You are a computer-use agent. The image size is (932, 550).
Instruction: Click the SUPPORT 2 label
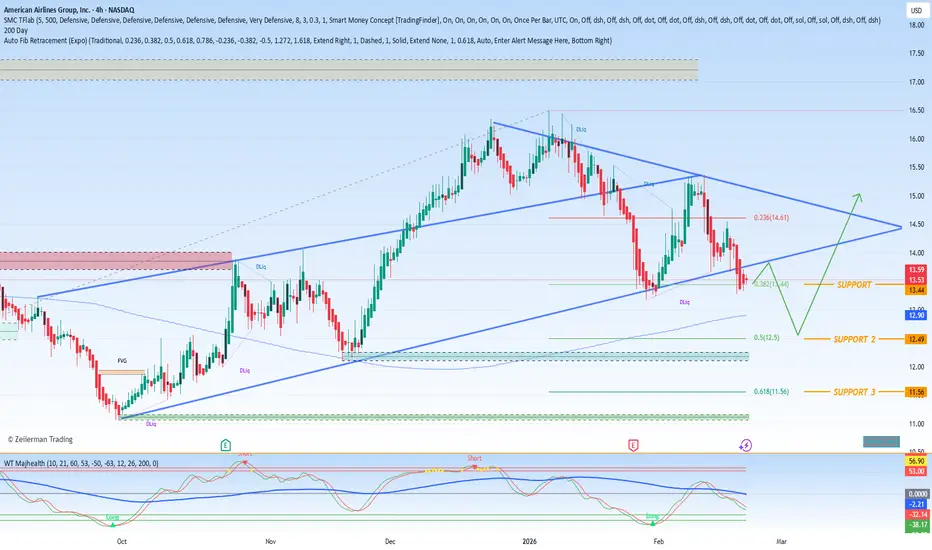[x=854, y=339]
